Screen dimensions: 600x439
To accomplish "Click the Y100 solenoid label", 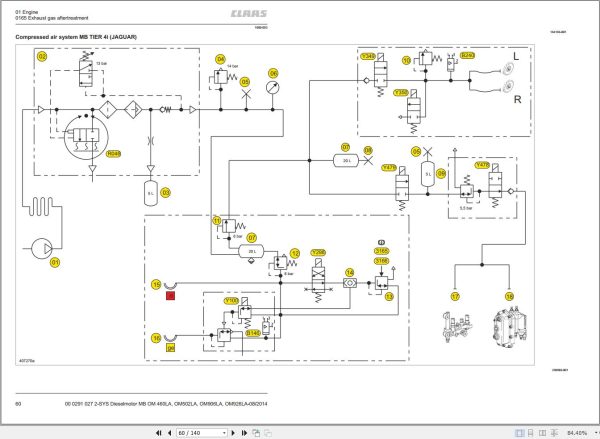I will [x=231, y=301].
